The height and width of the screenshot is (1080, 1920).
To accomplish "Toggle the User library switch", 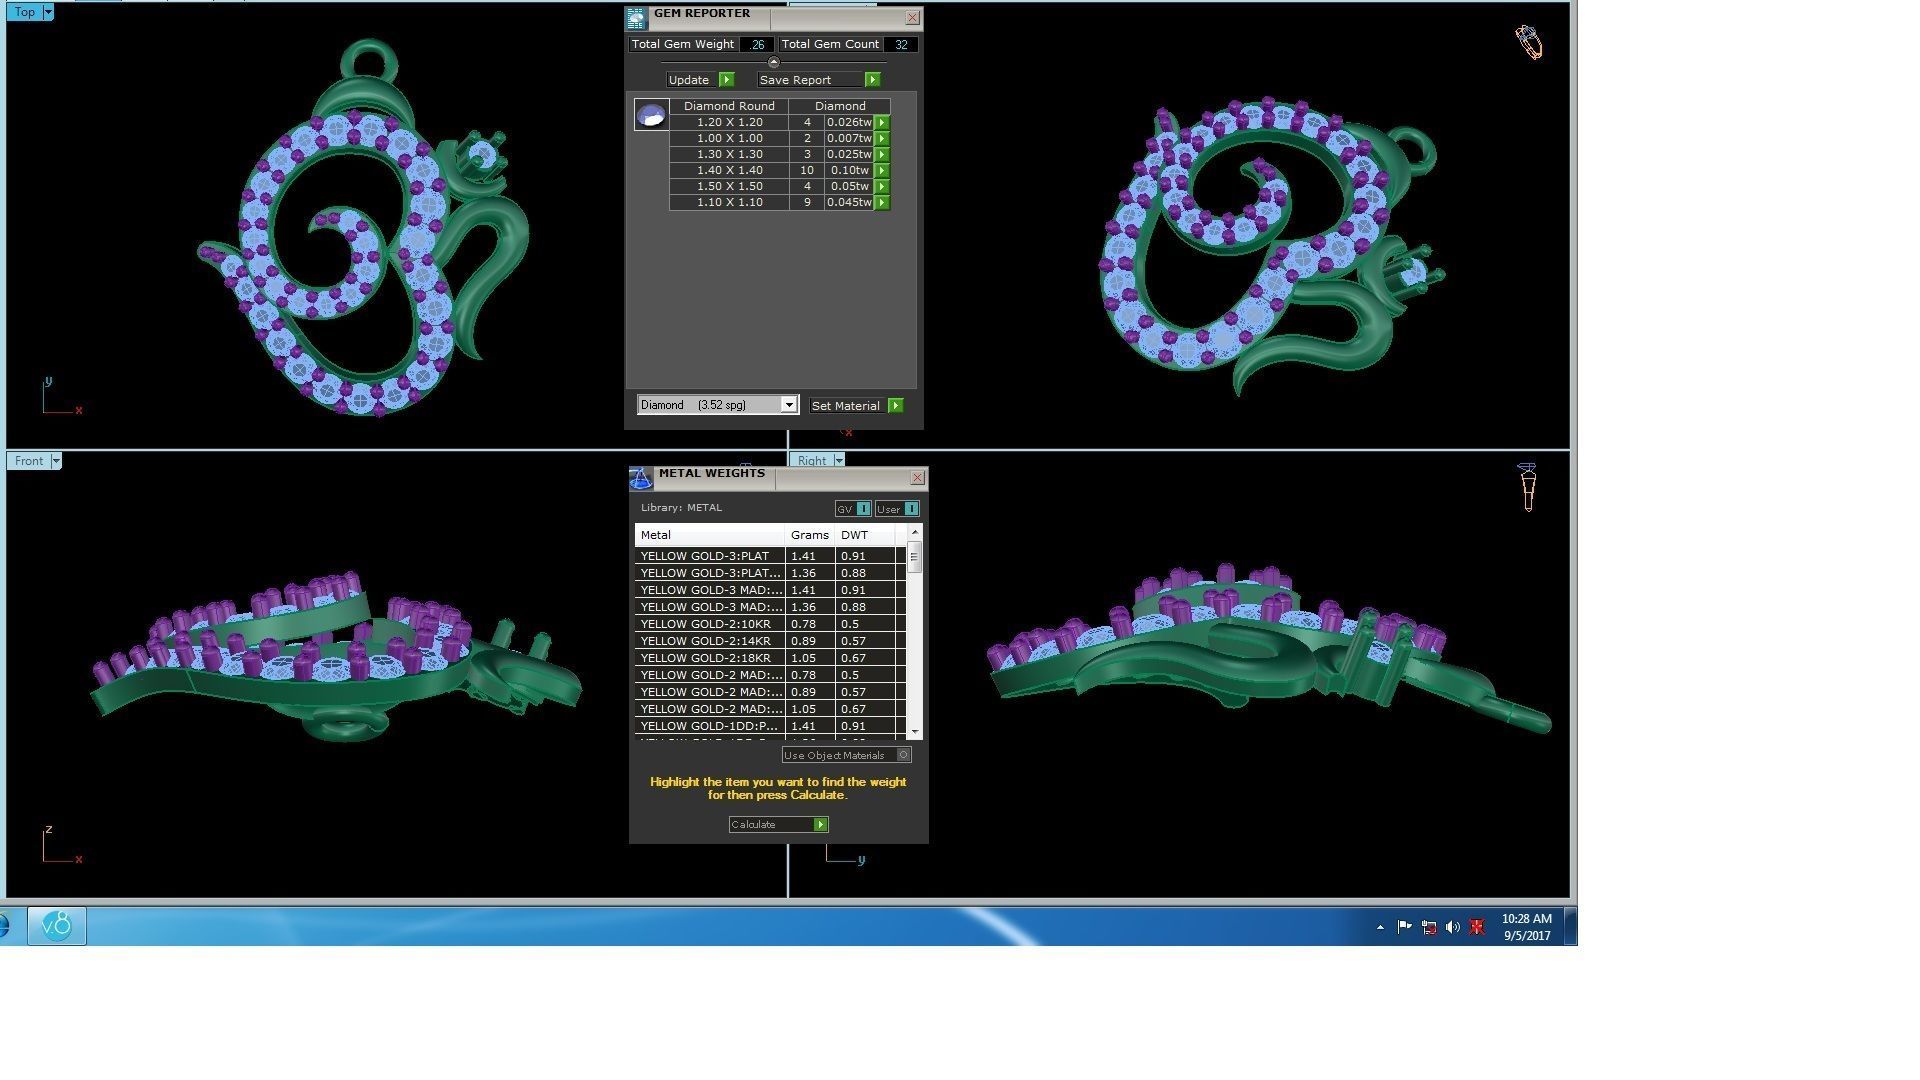I will point(910,509).
